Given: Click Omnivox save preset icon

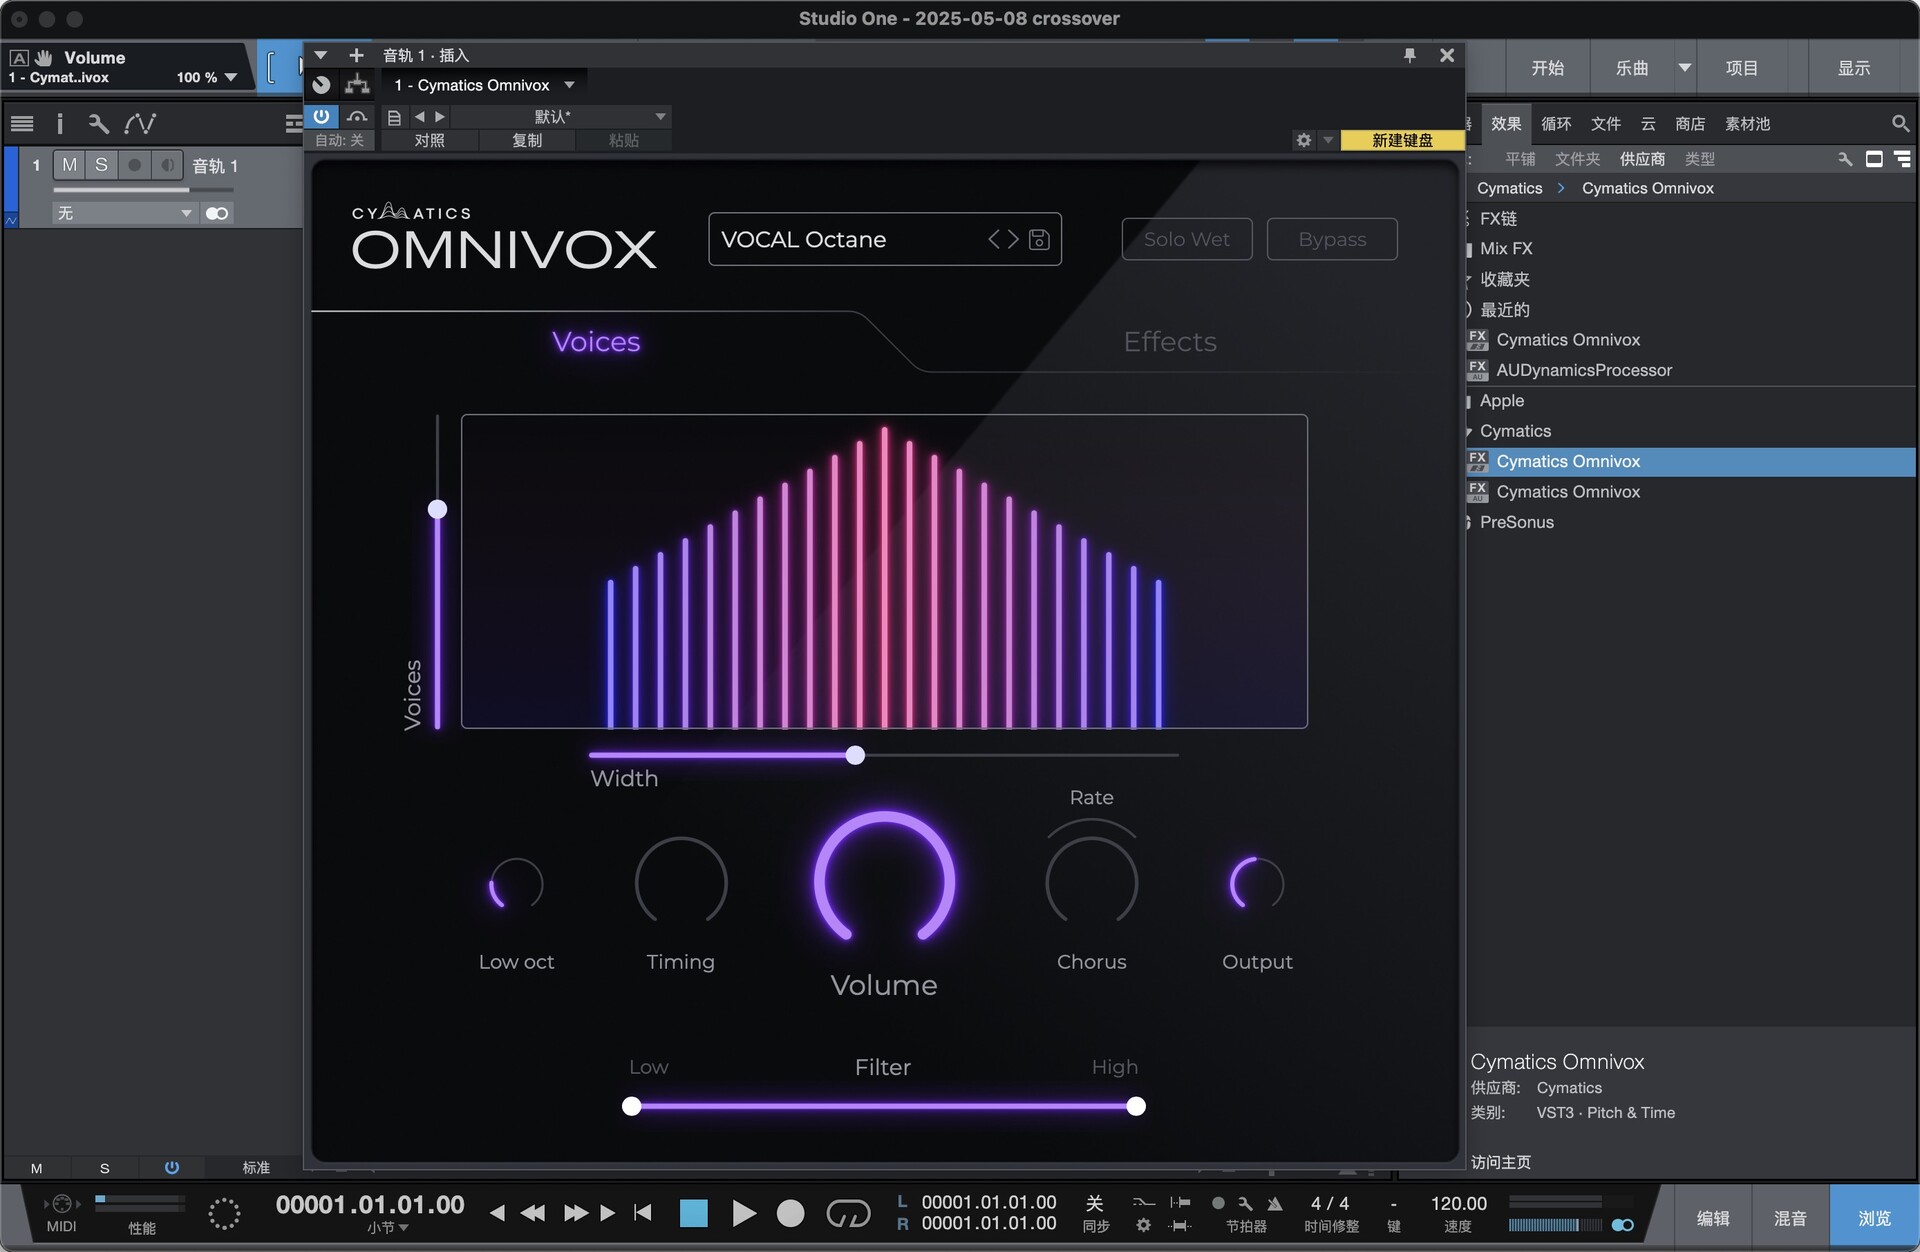Looking at the screenshot, I should pyautogui.click(x=1039, y=240).
